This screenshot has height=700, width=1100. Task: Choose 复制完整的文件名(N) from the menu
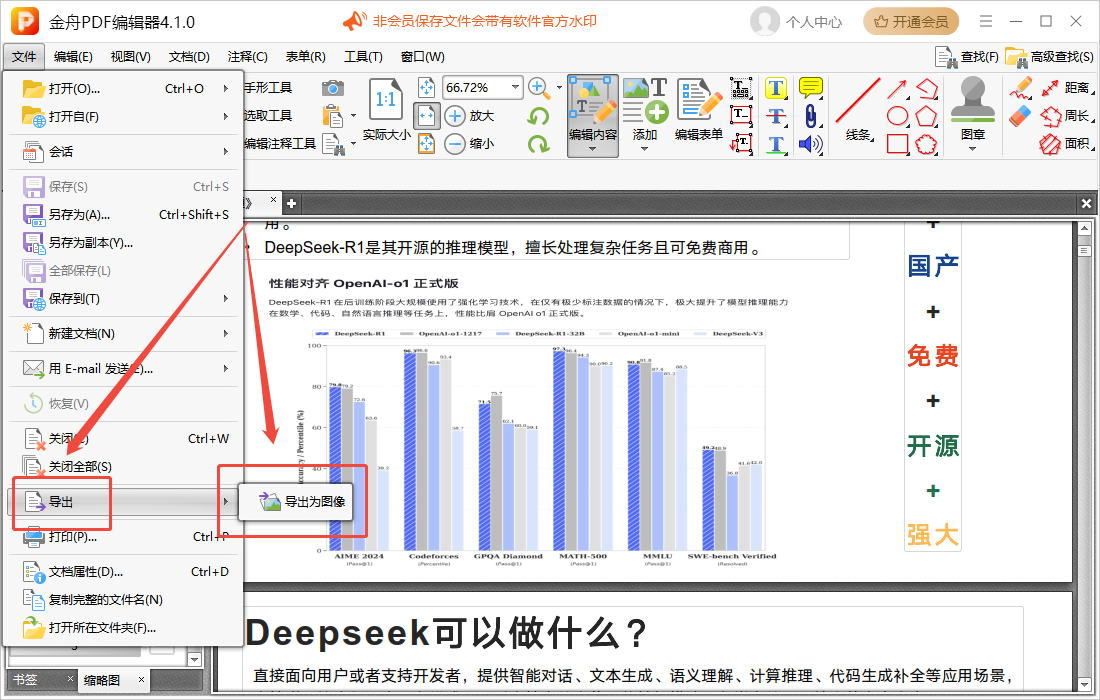(x=125, y=600)
